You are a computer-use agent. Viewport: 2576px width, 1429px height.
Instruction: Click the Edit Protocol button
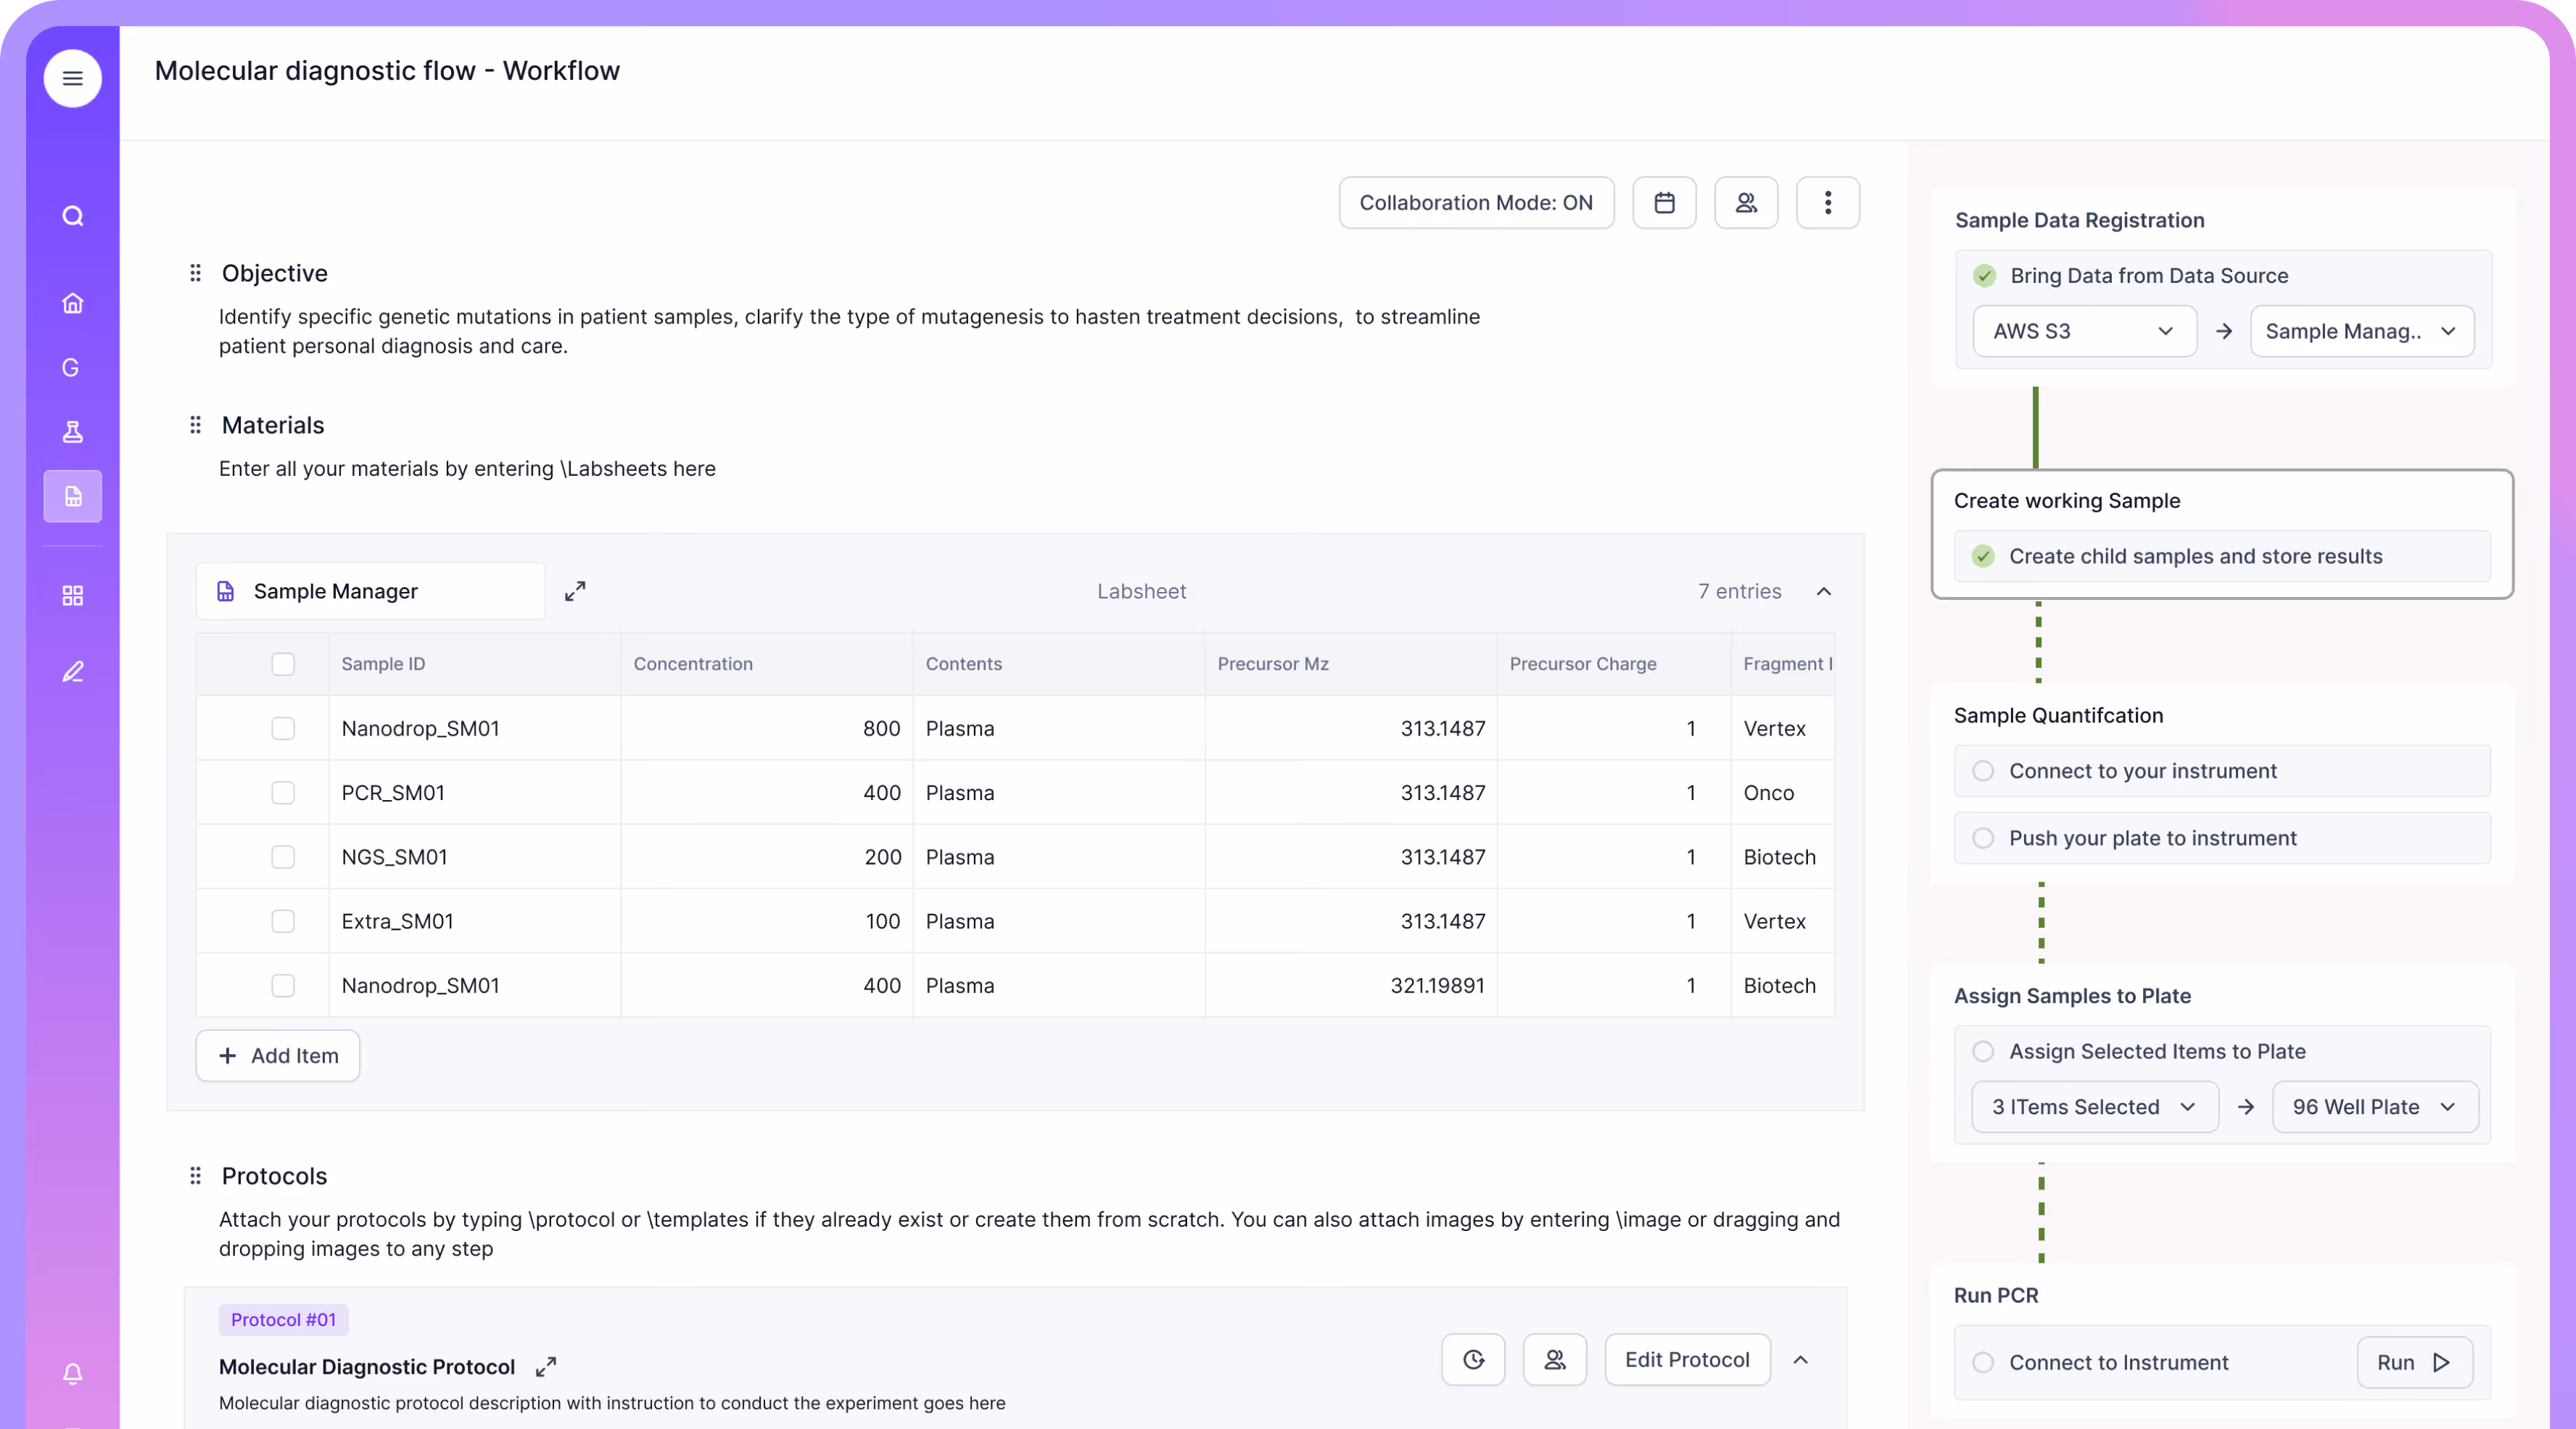click(1687, 1360)
